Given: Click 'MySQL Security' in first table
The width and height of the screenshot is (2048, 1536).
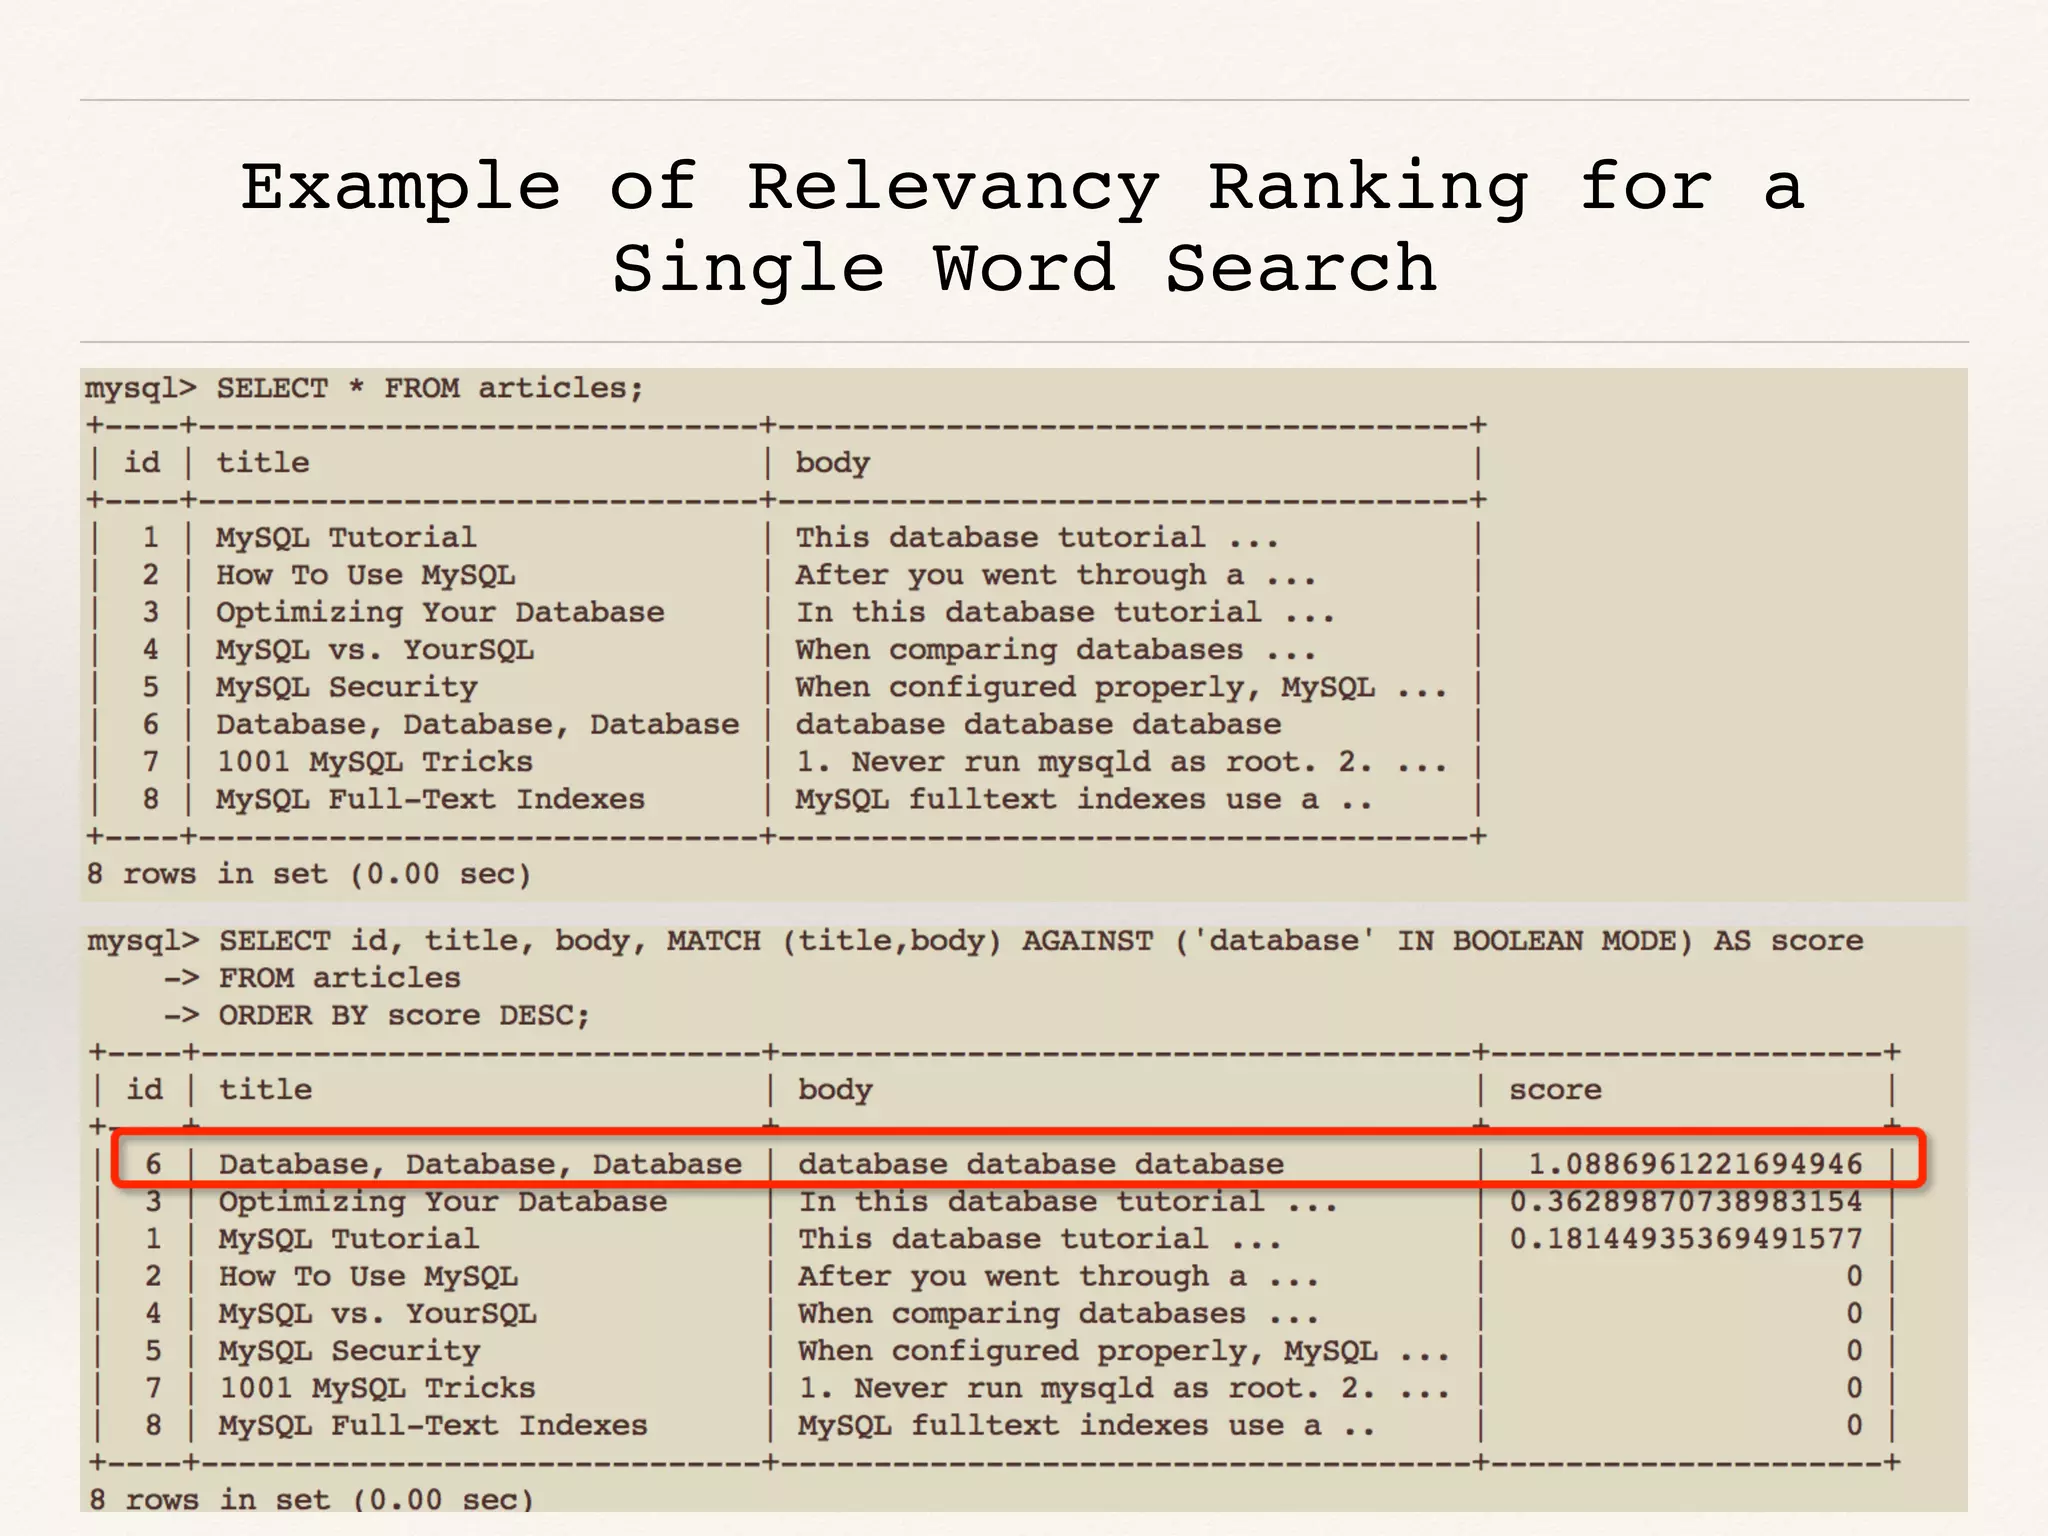Looking at the screenshot, I should 347,687.
